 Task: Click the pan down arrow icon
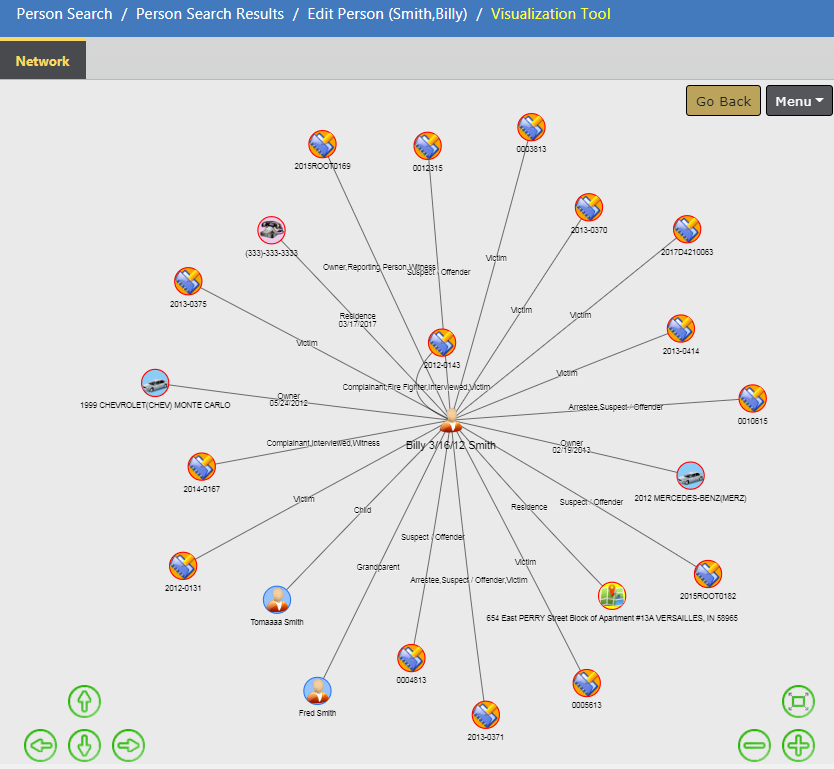[85, 745]
